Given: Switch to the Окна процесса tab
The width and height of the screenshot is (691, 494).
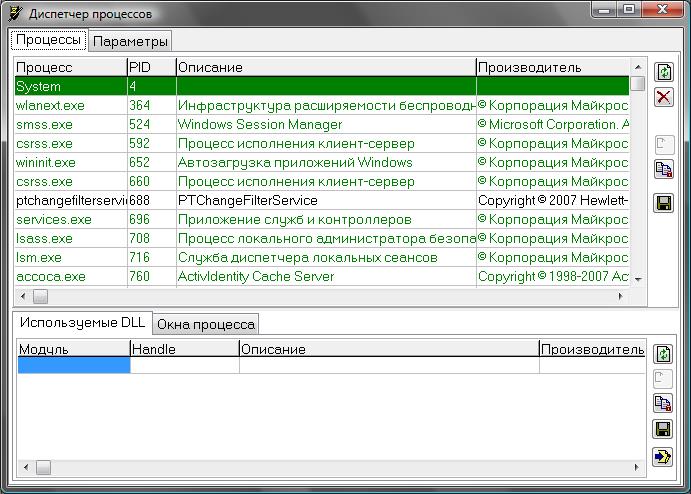Looking at the screenshot, I should pyautogui.click(x=206, y=324).
